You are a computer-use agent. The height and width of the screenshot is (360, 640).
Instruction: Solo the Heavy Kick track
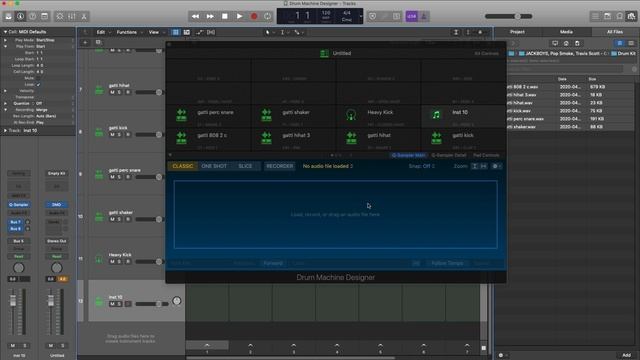120,262
